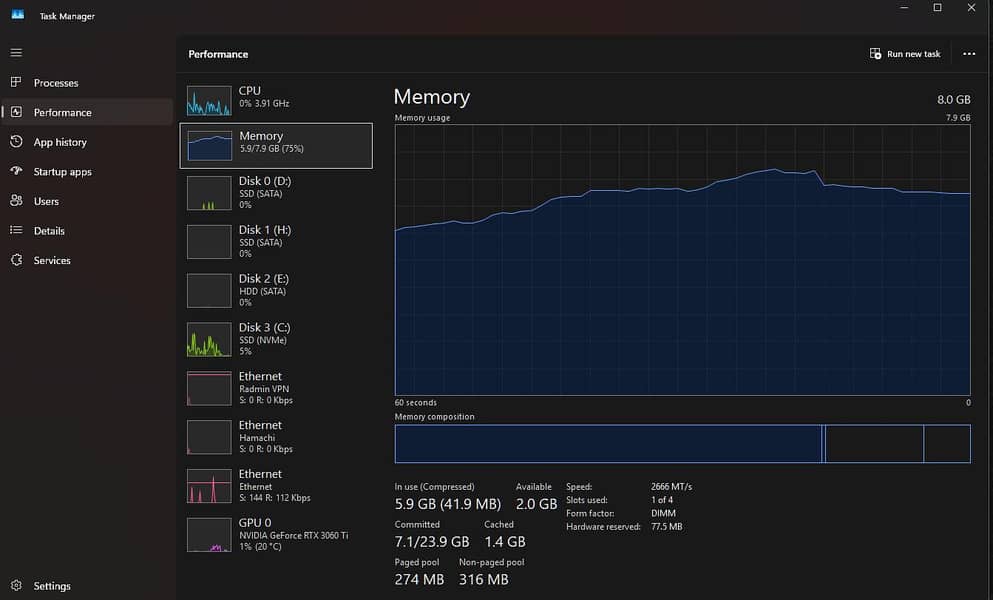Click the Services gear icon
This screenshot has height=600, width=993.
tap(16, 260)
